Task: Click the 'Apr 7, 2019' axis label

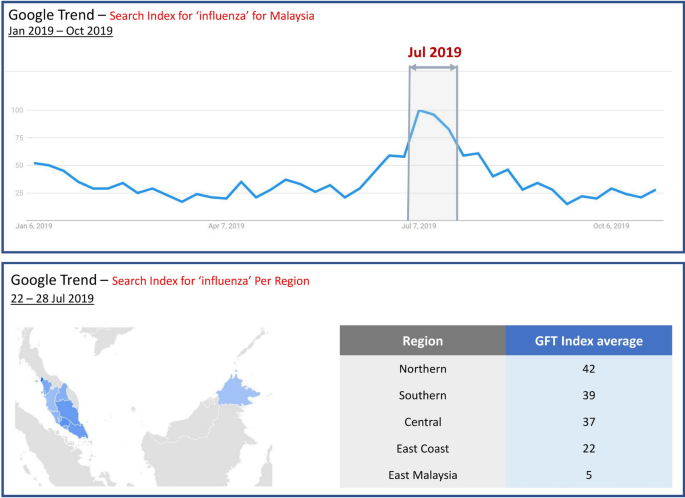Action: (x=226, y=226)
